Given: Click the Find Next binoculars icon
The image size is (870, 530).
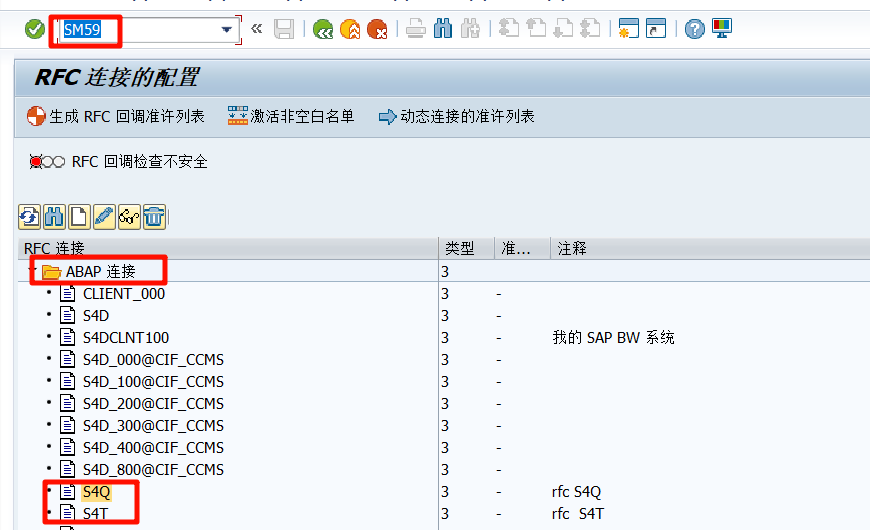Looking at the screenshot, I should [x=470, y=29].
